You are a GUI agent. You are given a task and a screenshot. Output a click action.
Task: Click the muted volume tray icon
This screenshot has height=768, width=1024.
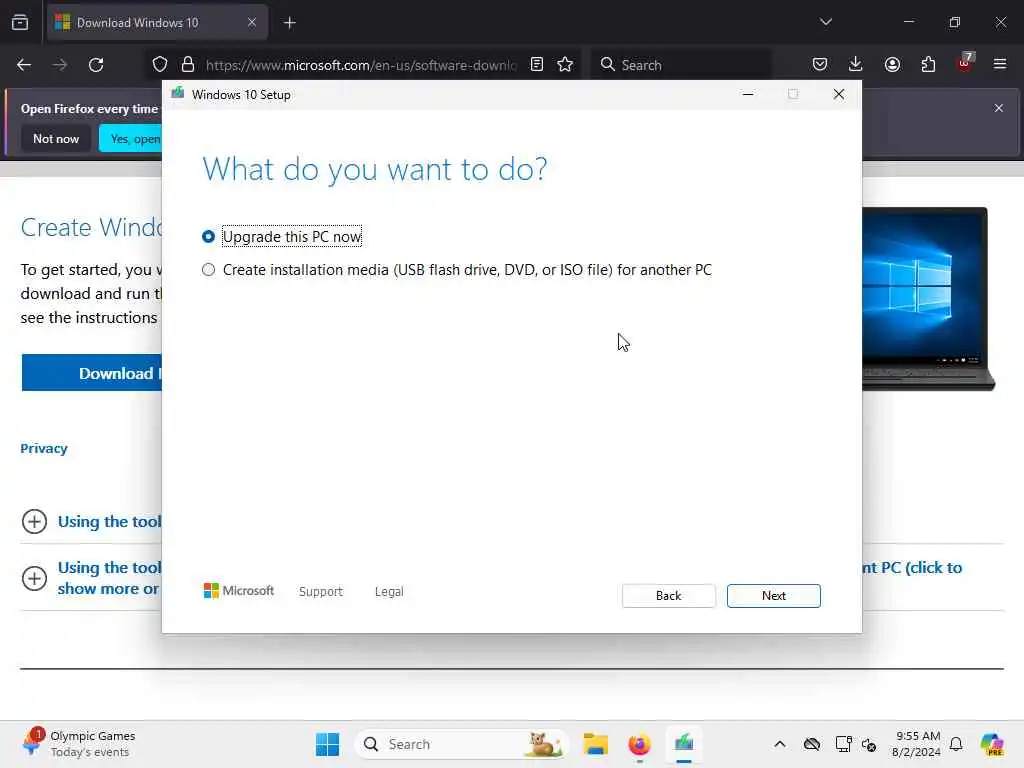tap(869, 744)
